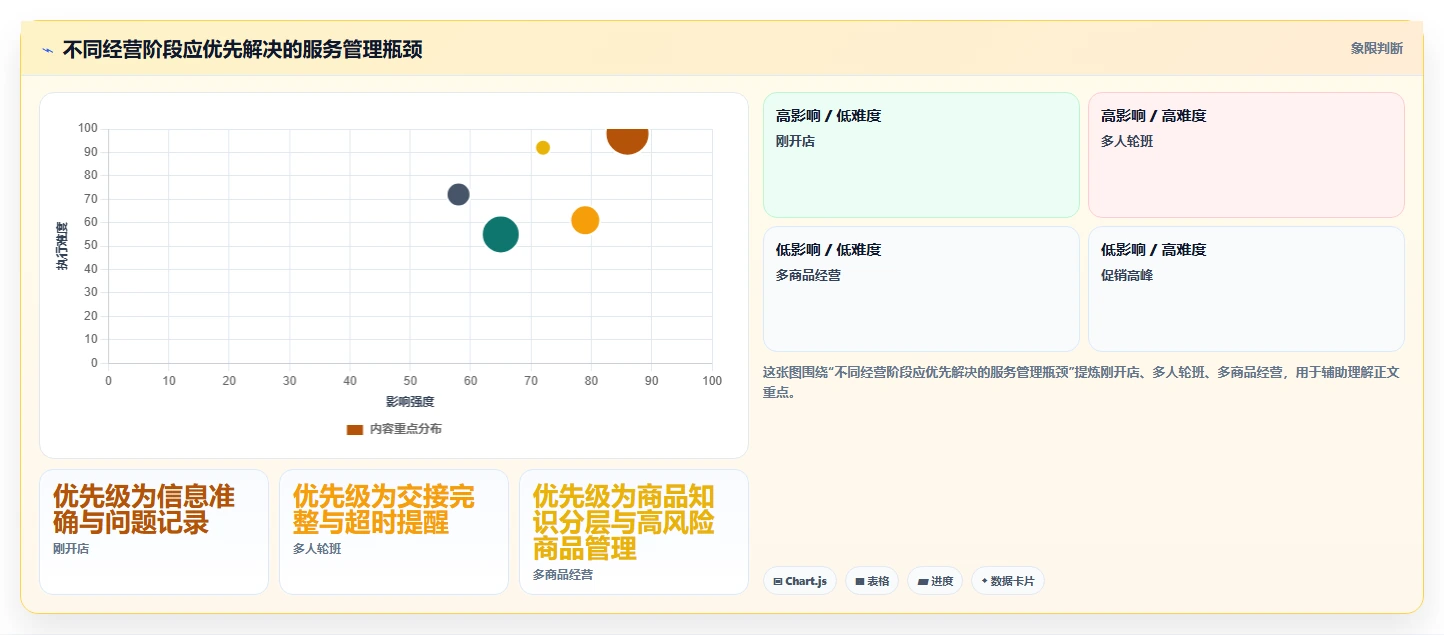Select the 表格 tag chip
The width and height of the screenshot is (1444, 635).
(872, 581)
